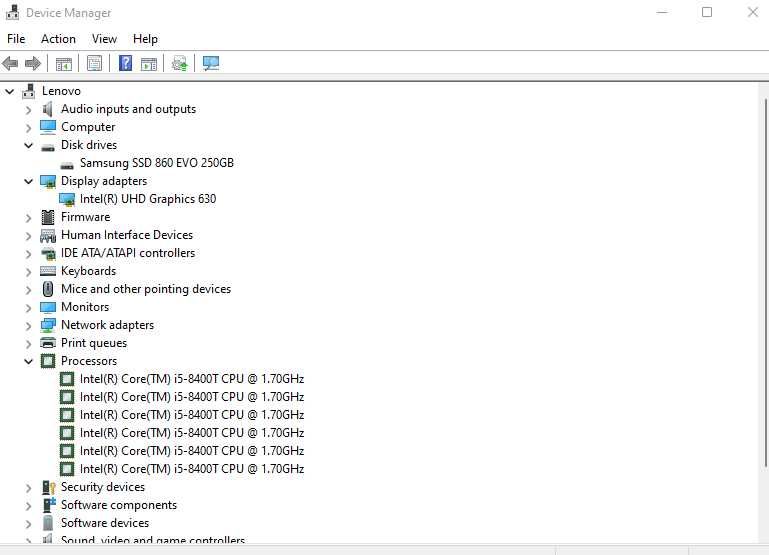Click the monitor icon at toolbar end
The image size is (769, 555).
[211, 63]
